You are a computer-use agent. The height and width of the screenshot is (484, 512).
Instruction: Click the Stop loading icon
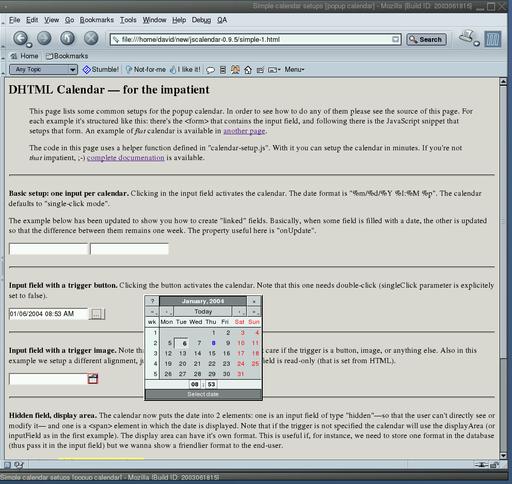91,38
